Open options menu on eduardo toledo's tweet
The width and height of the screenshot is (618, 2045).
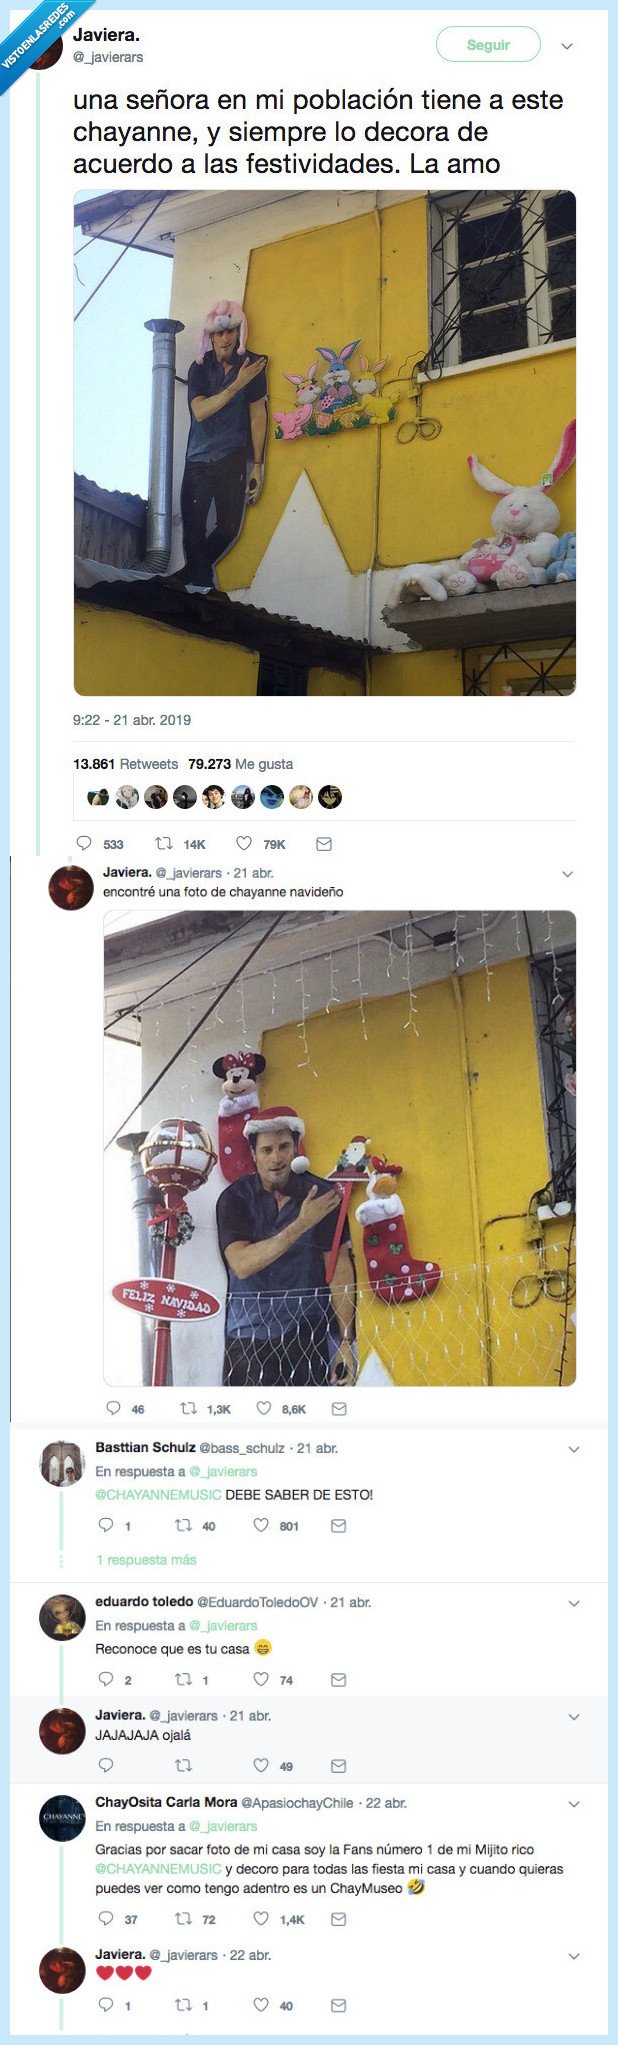[575, 1605]
